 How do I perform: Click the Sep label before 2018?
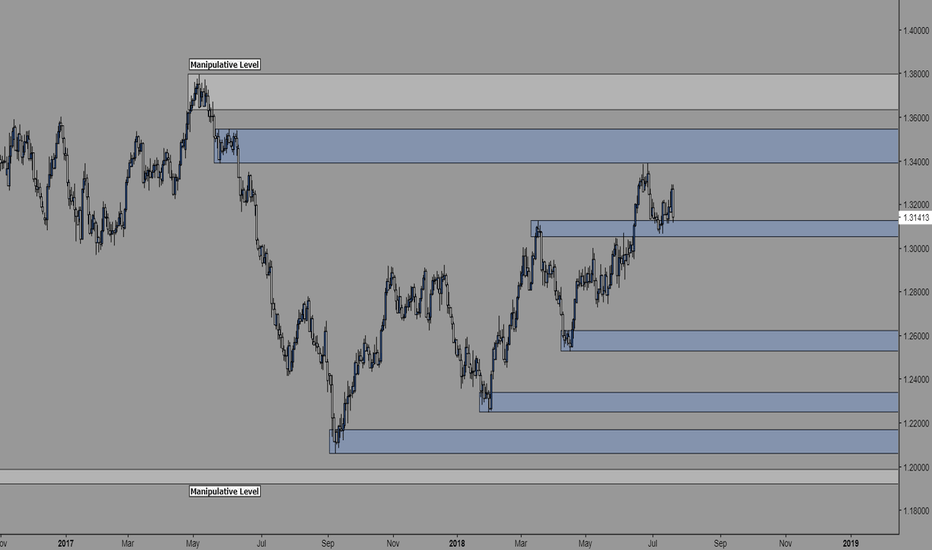coord(328,543)
